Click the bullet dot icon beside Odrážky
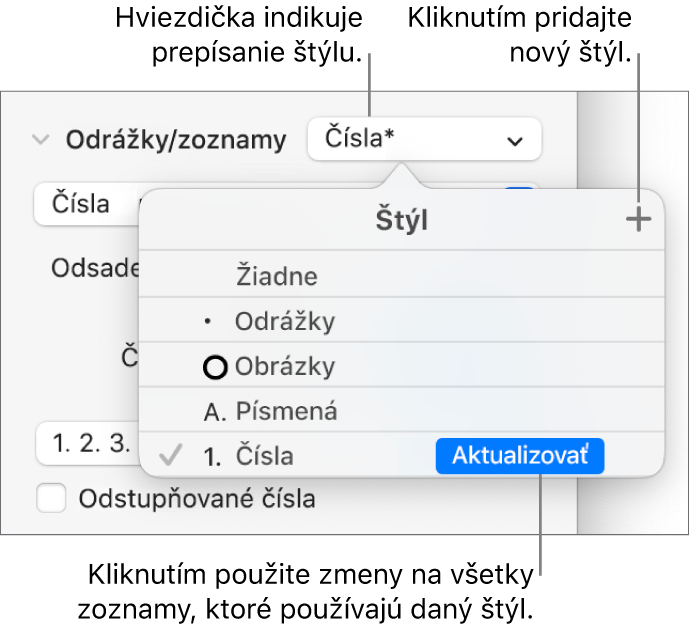Image resolution: width=689 pixels, height=635 pixels. tap(207, 322)
